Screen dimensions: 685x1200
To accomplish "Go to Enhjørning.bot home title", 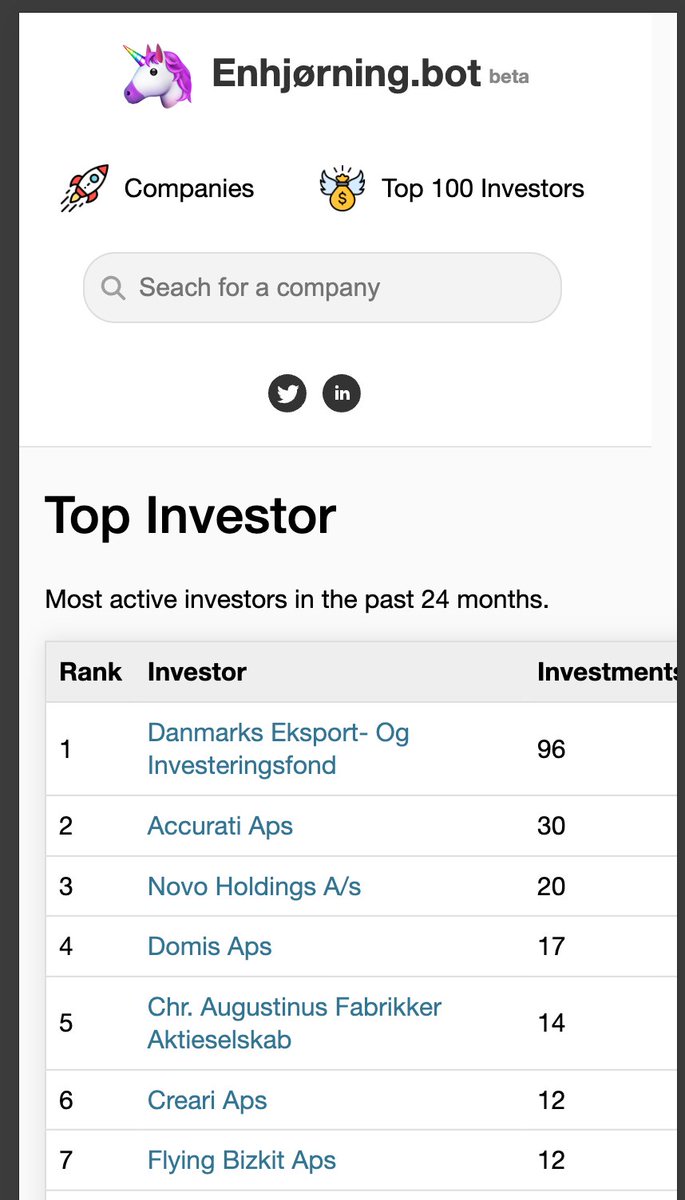I will pyautogui.click(x=346, y=73).
